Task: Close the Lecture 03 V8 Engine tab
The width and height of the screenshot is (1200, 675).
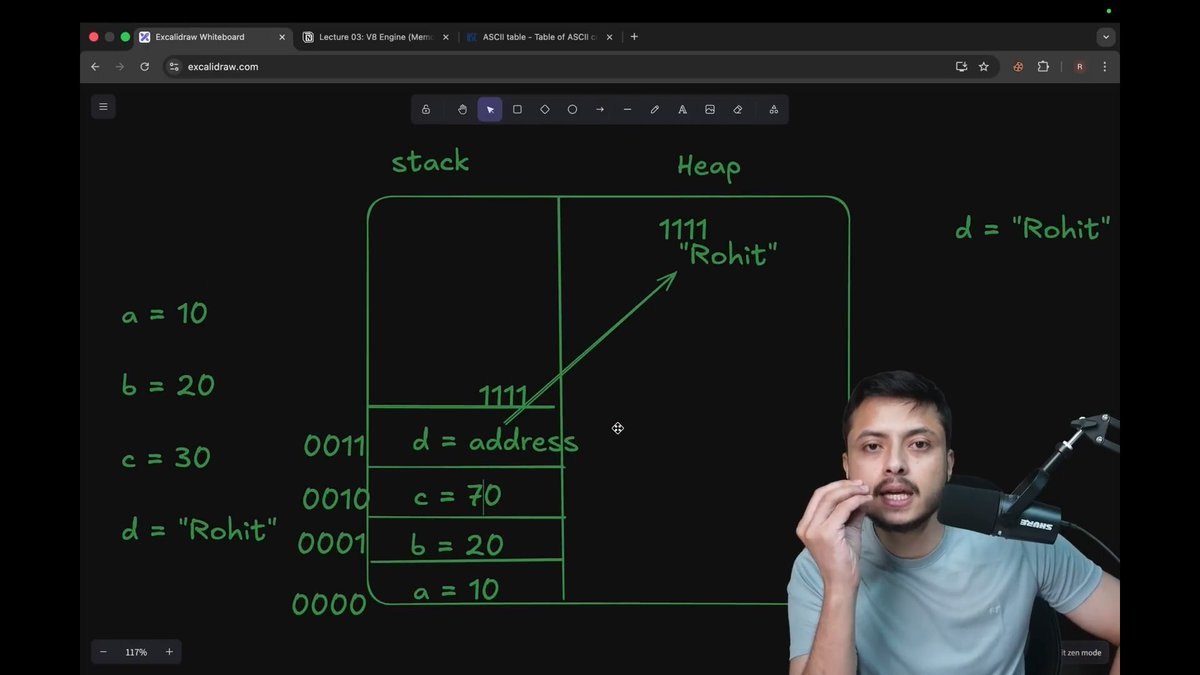Action: pos(445,37)
